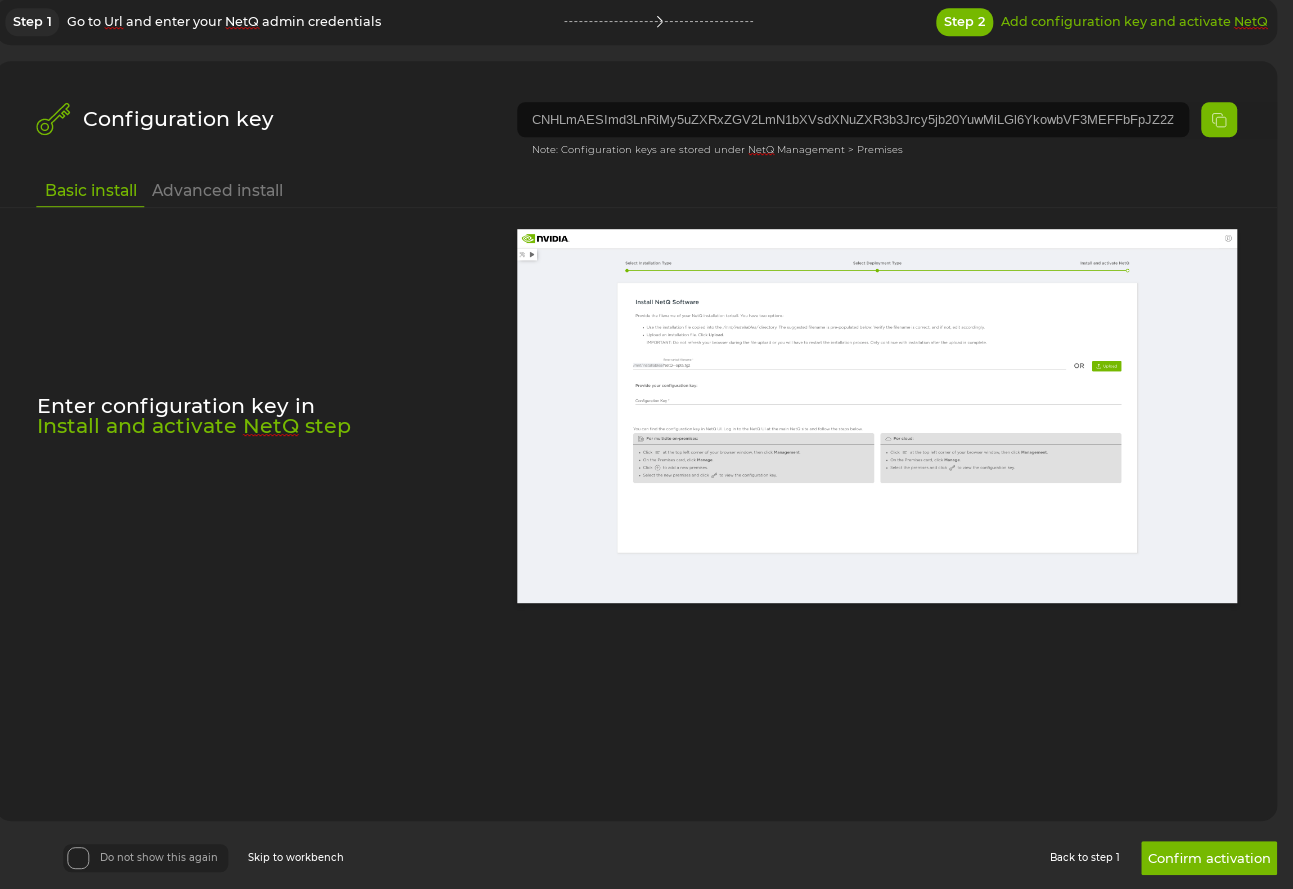The height and width of the screenshot is (889, 1293).
Task: Go back to step 1
Action: tap(1084, 858)
